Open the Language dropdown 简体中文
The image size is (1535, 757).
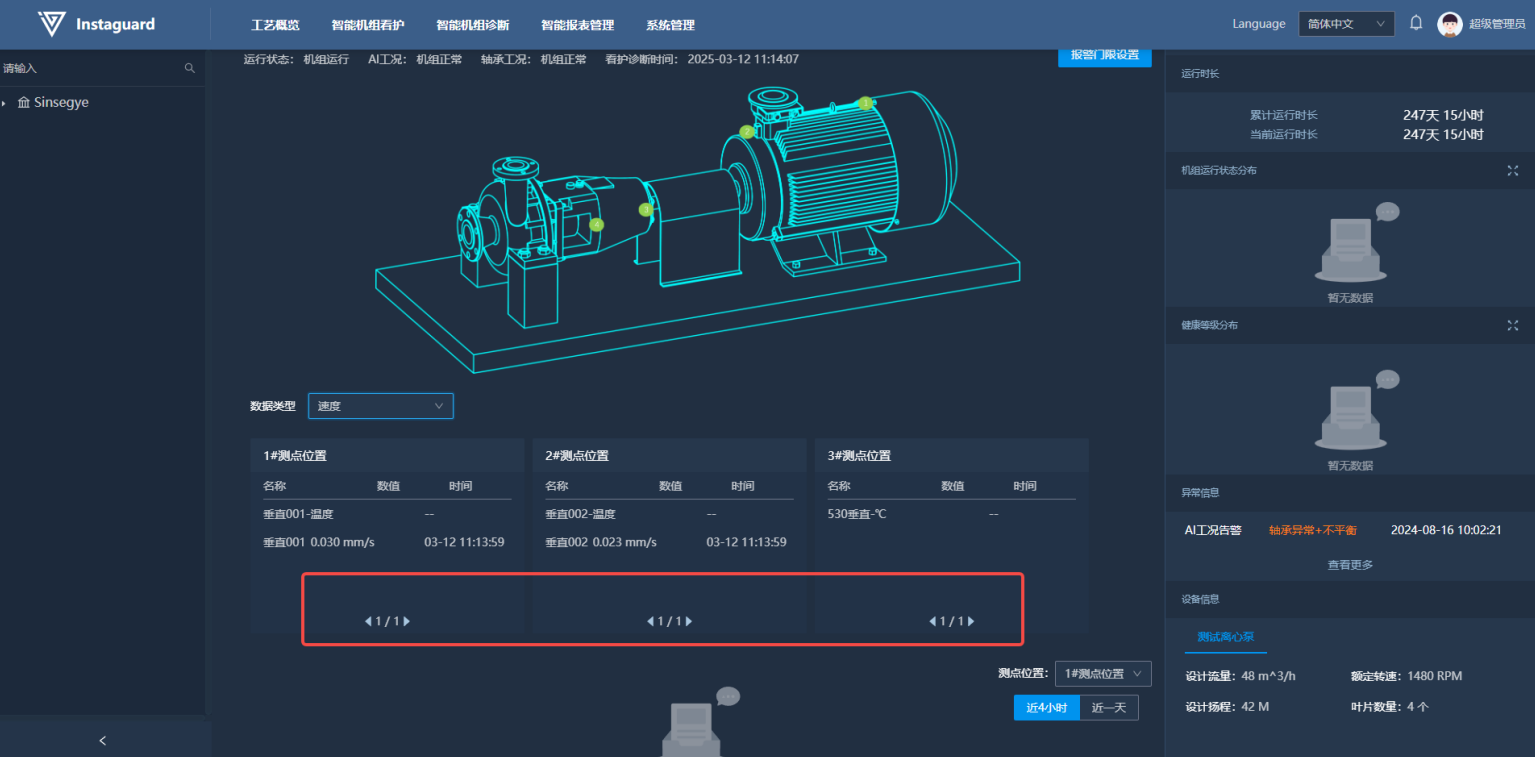[1346, 24]
